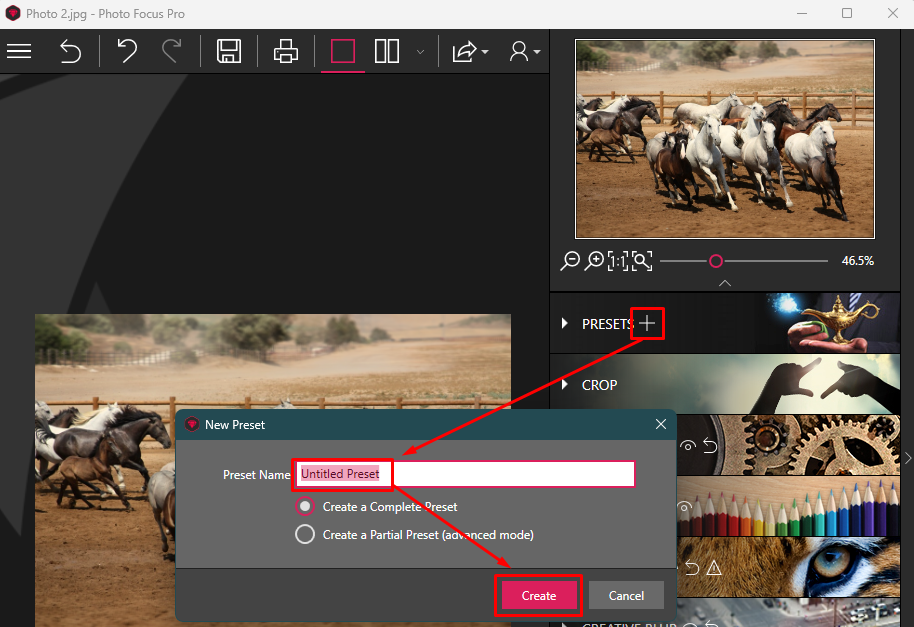The height and width of the screenshot is (627, 914).
Task: Reset the gears panel with its undo arrow
Action: point(710,446)
